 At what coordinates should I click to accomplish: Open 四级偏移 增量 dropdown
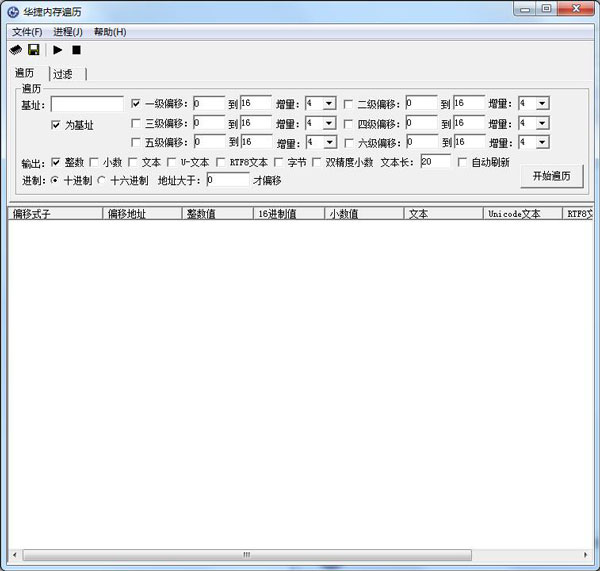point(542,123)
